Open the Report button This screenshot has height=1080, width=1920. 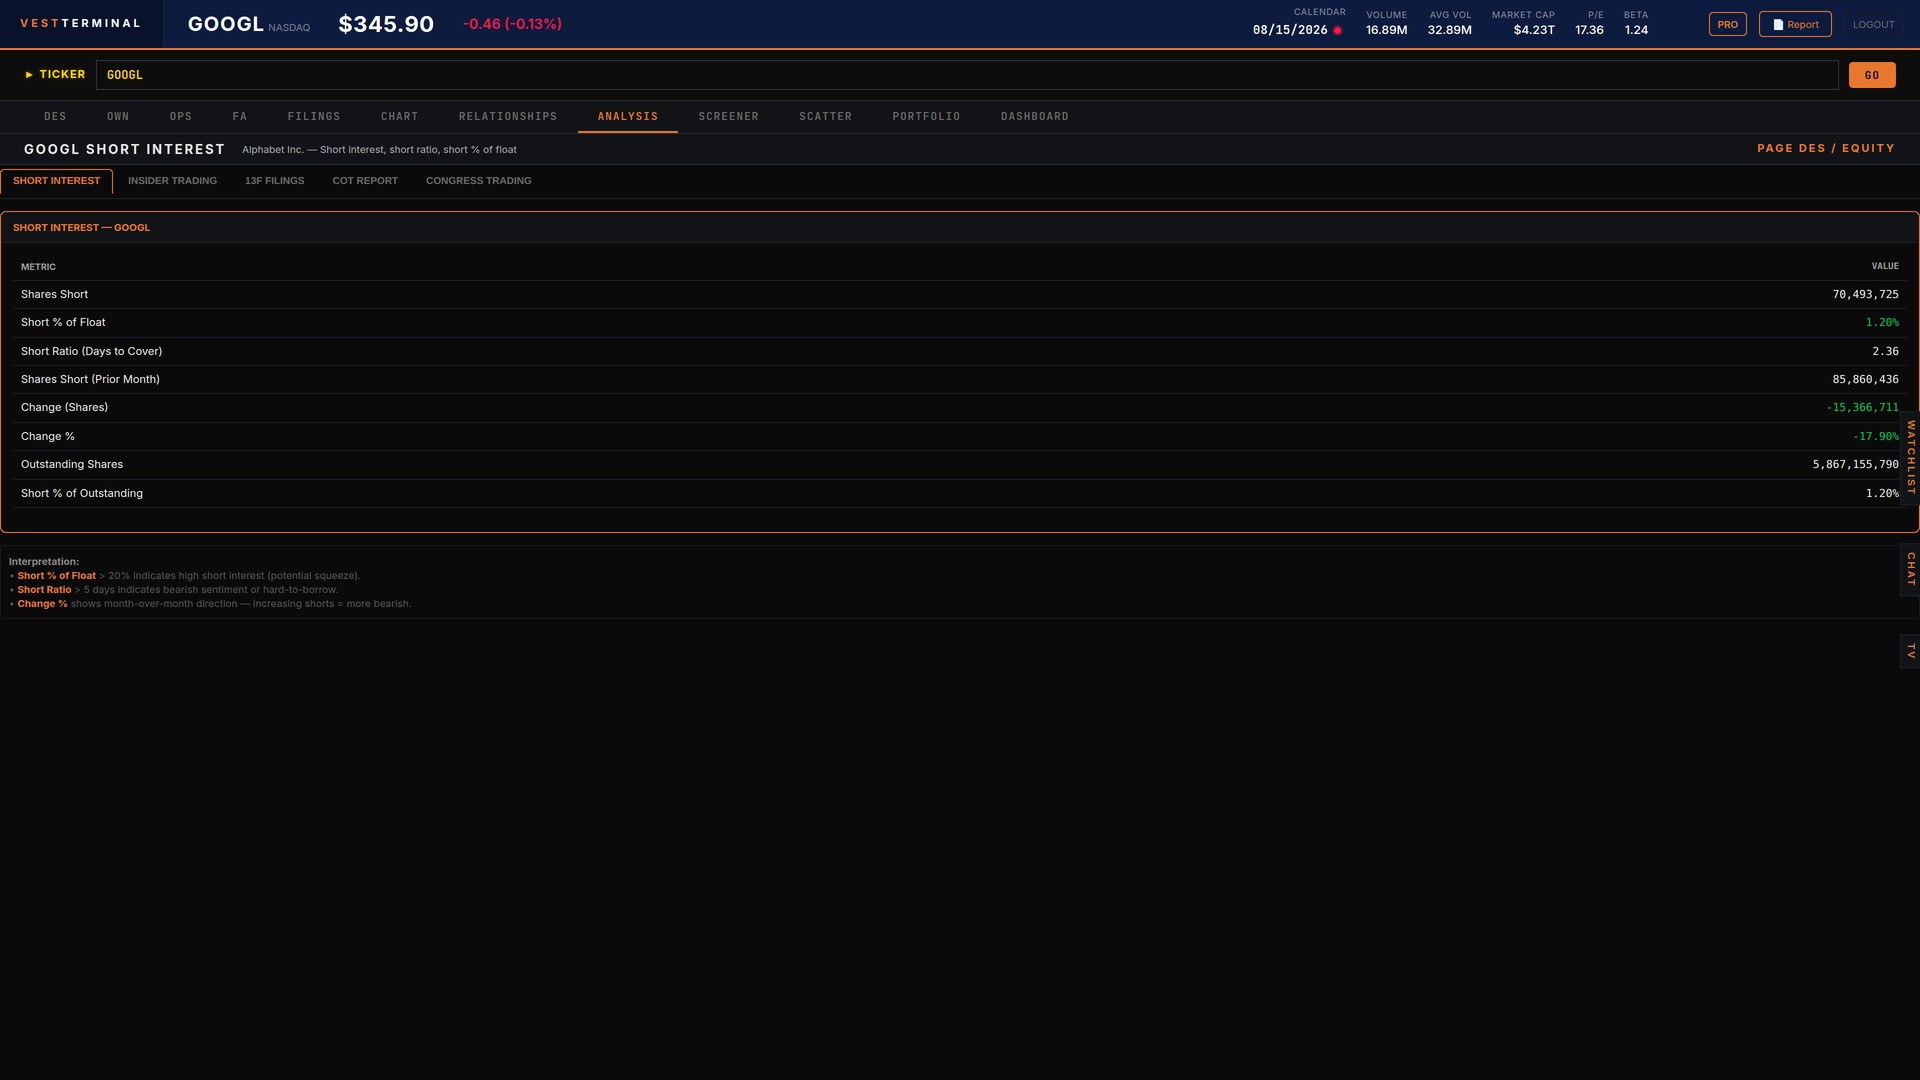[1795, 24]
